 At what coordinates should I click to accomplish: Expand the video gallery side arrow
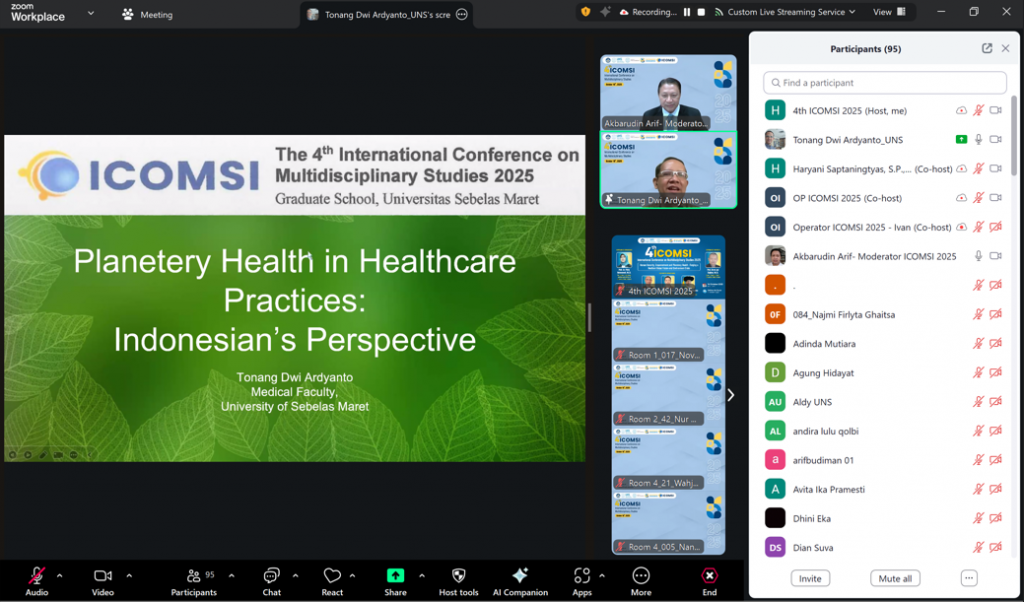[x=730, y=395]
